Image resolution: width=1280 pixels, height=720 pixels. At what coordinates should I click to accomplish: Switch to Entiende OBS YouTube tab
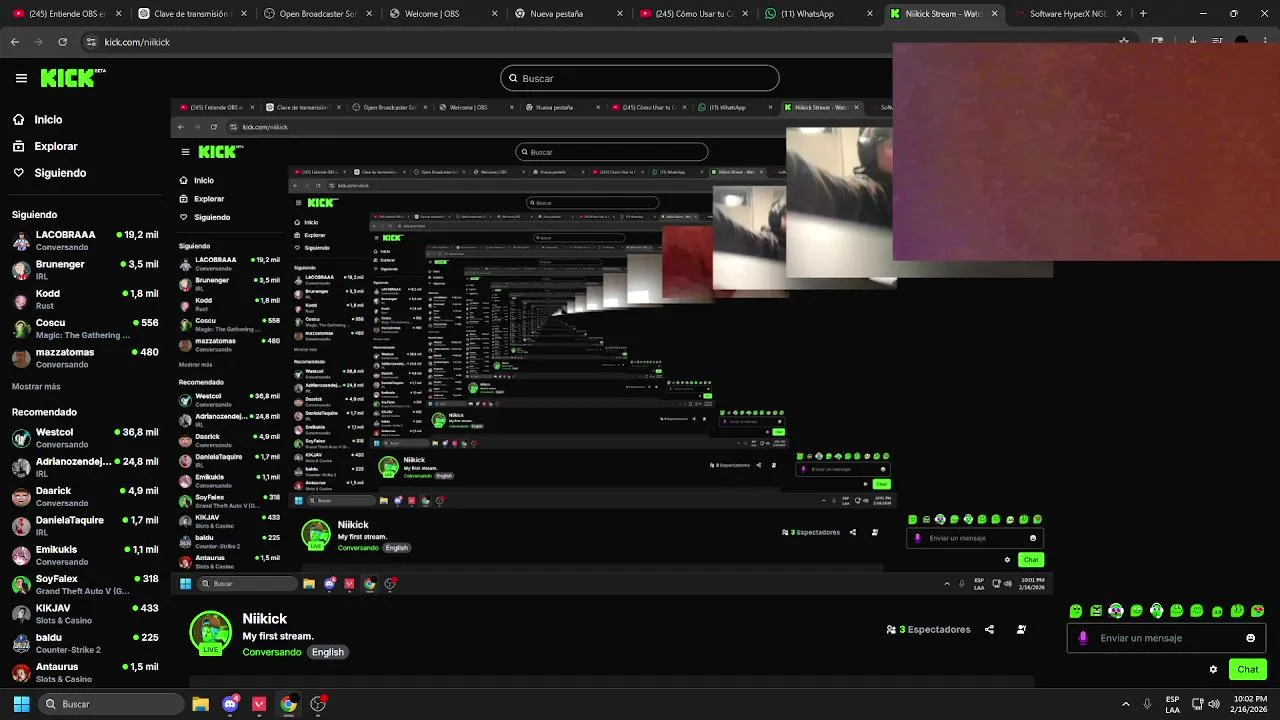click(67, 14)
